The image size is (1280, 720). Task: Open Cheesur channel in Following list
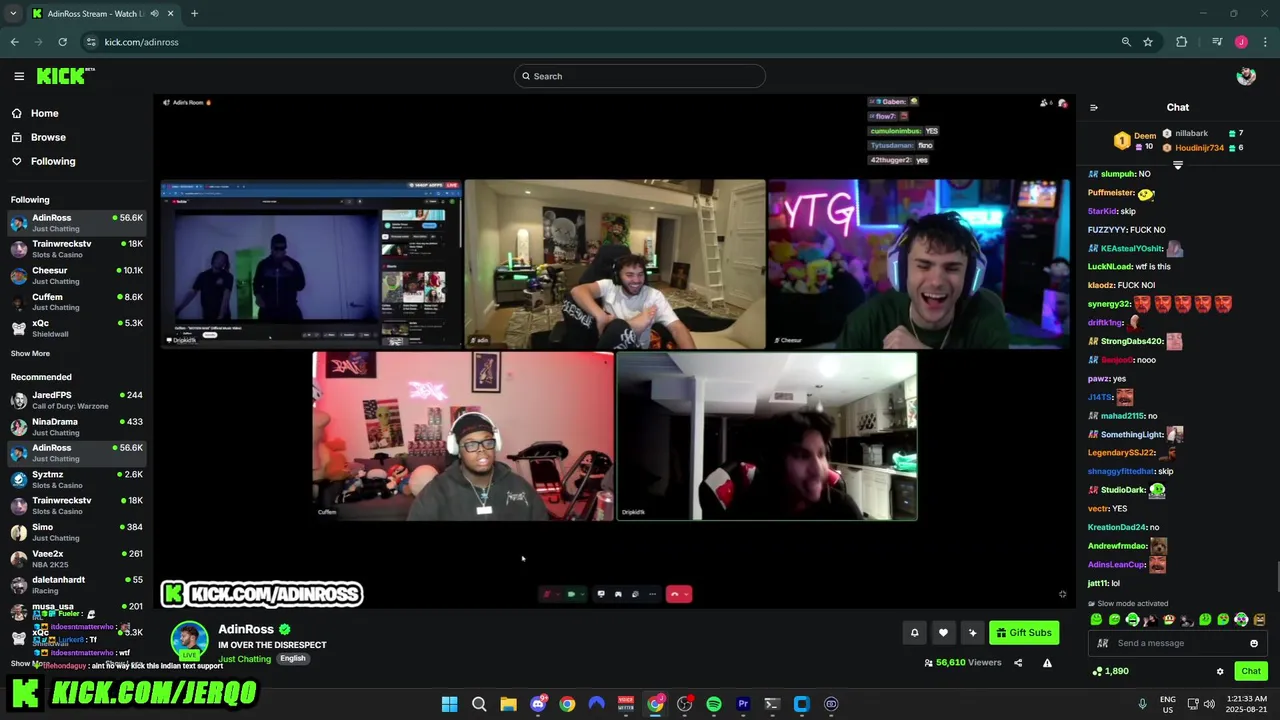[x=76, y=275]
